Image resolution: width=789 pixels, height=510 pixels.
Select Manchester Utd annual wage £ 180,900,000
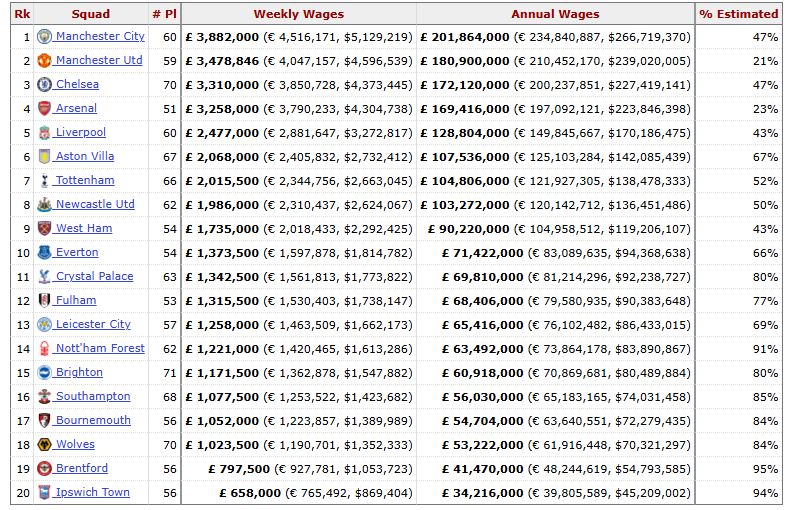[465, 61]
